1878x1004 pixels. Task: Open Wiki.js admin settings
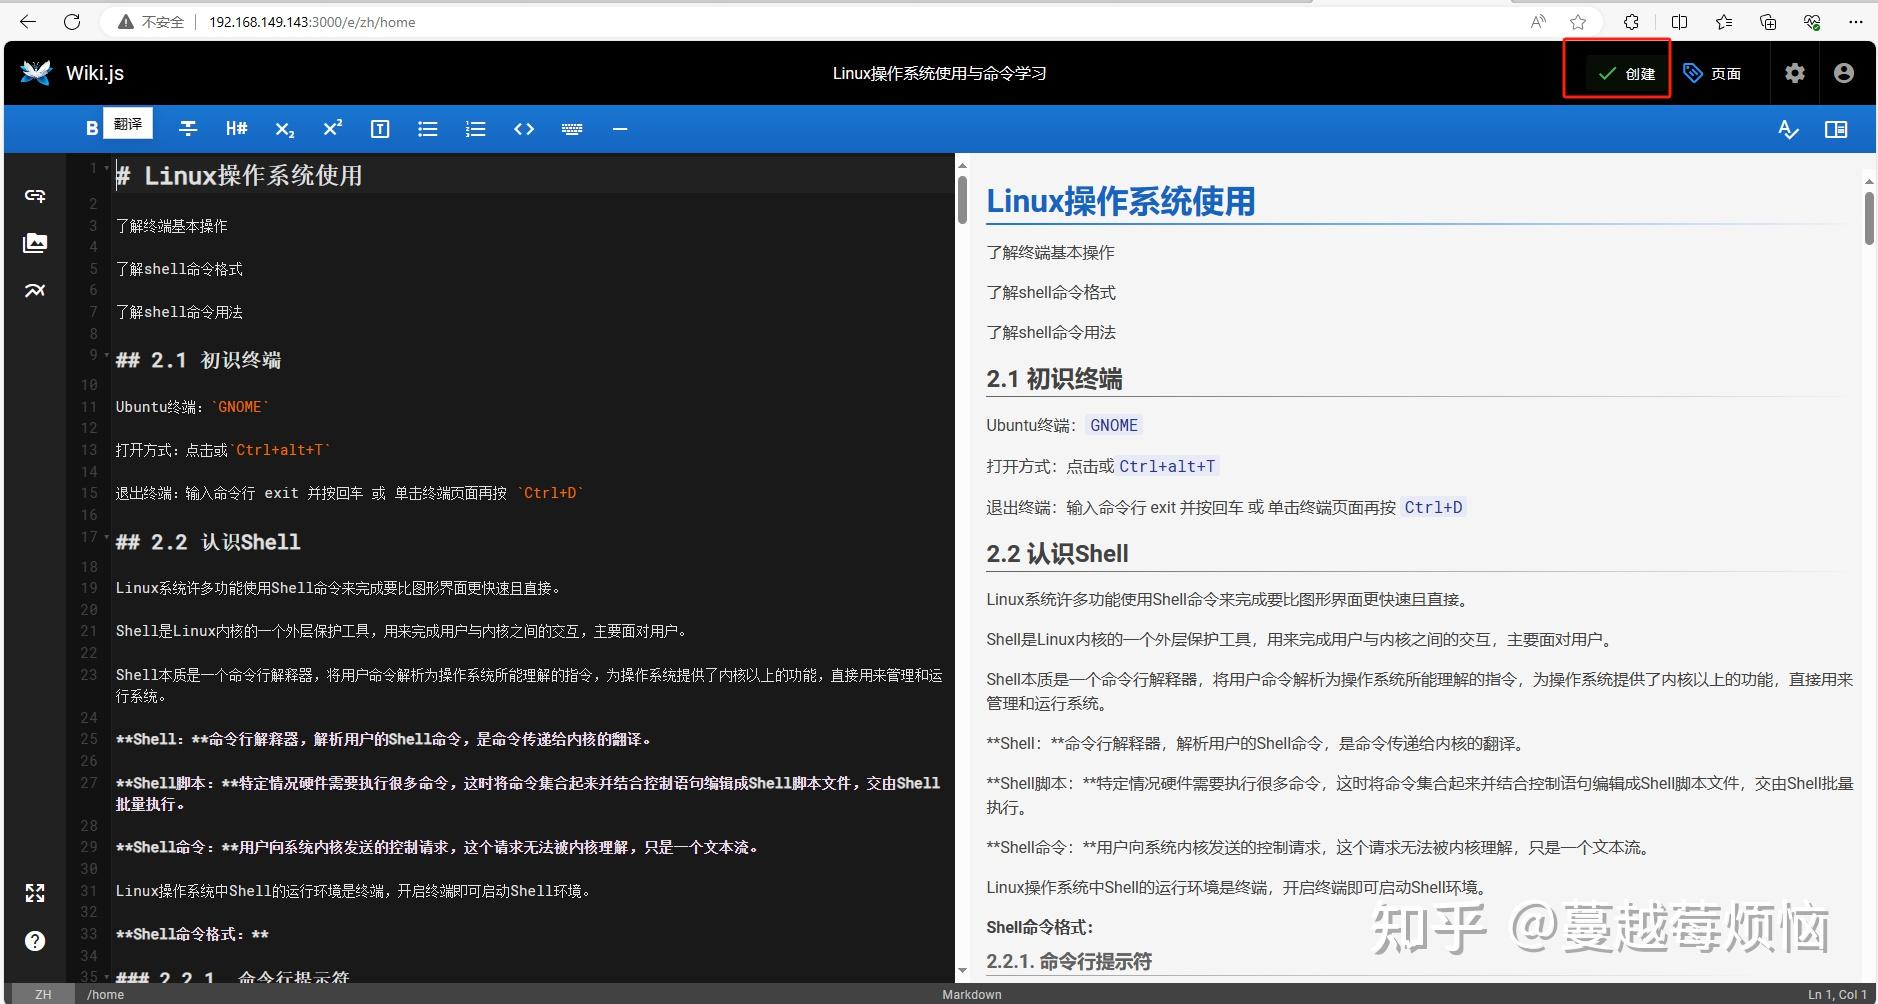point(1793,72)
